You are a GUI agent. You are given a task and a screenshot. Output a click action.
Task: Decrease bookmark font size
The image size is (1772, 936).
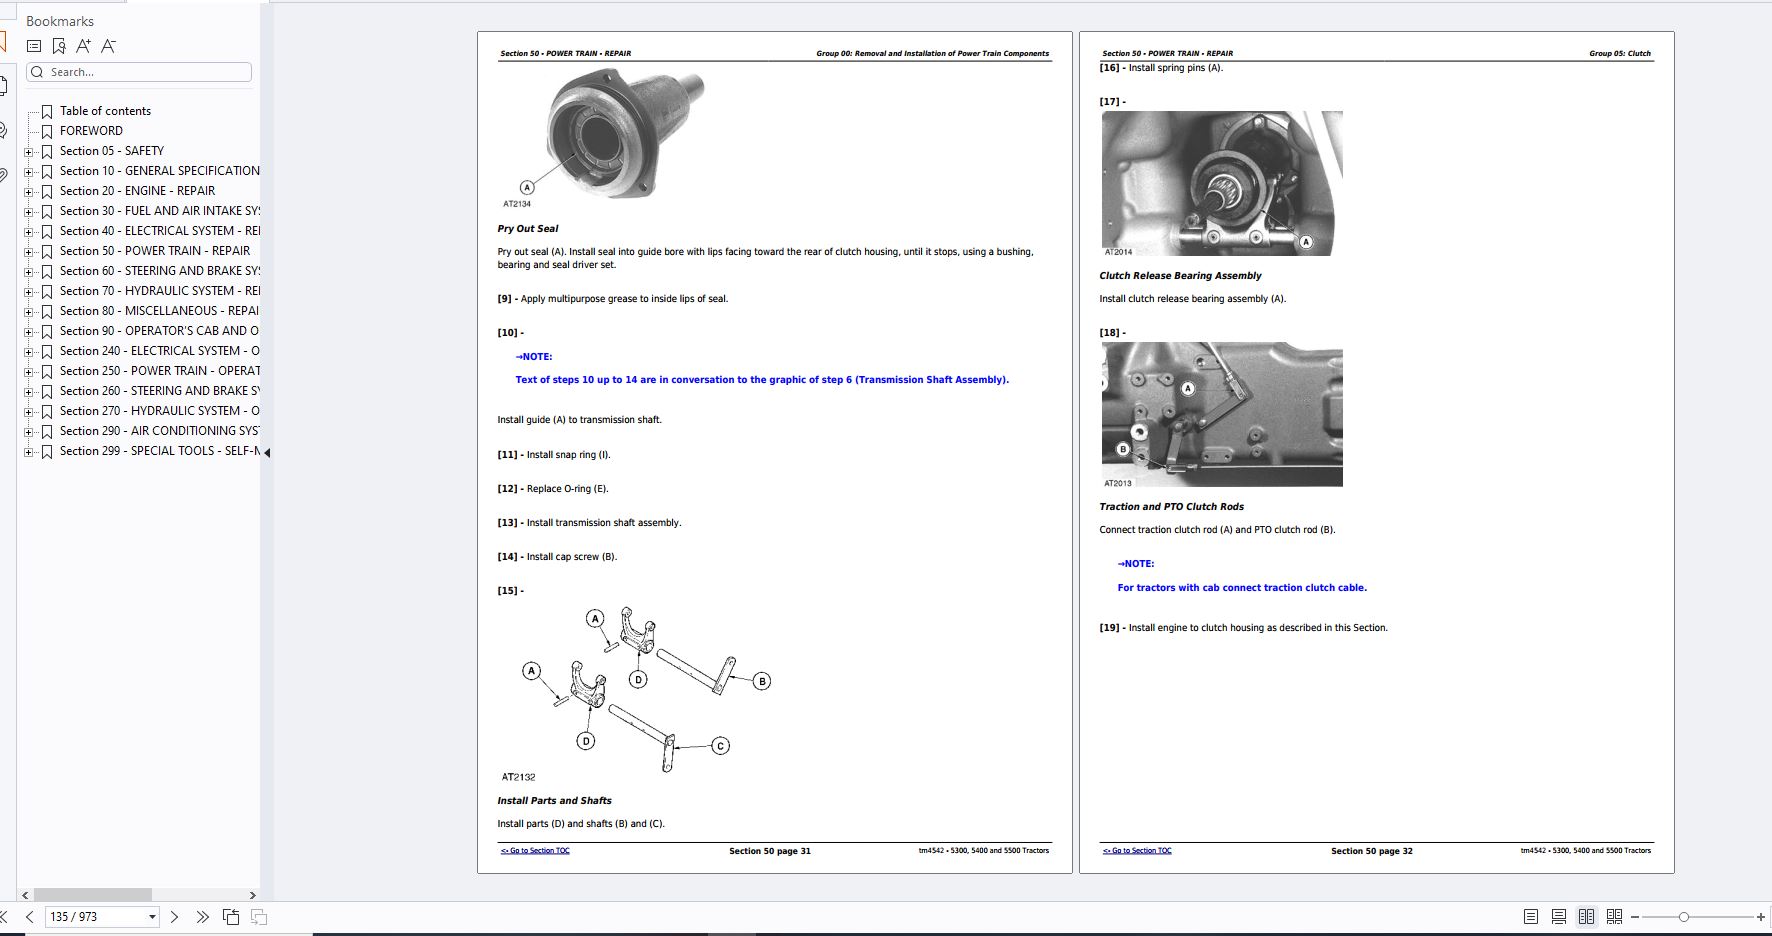point(109,46)
